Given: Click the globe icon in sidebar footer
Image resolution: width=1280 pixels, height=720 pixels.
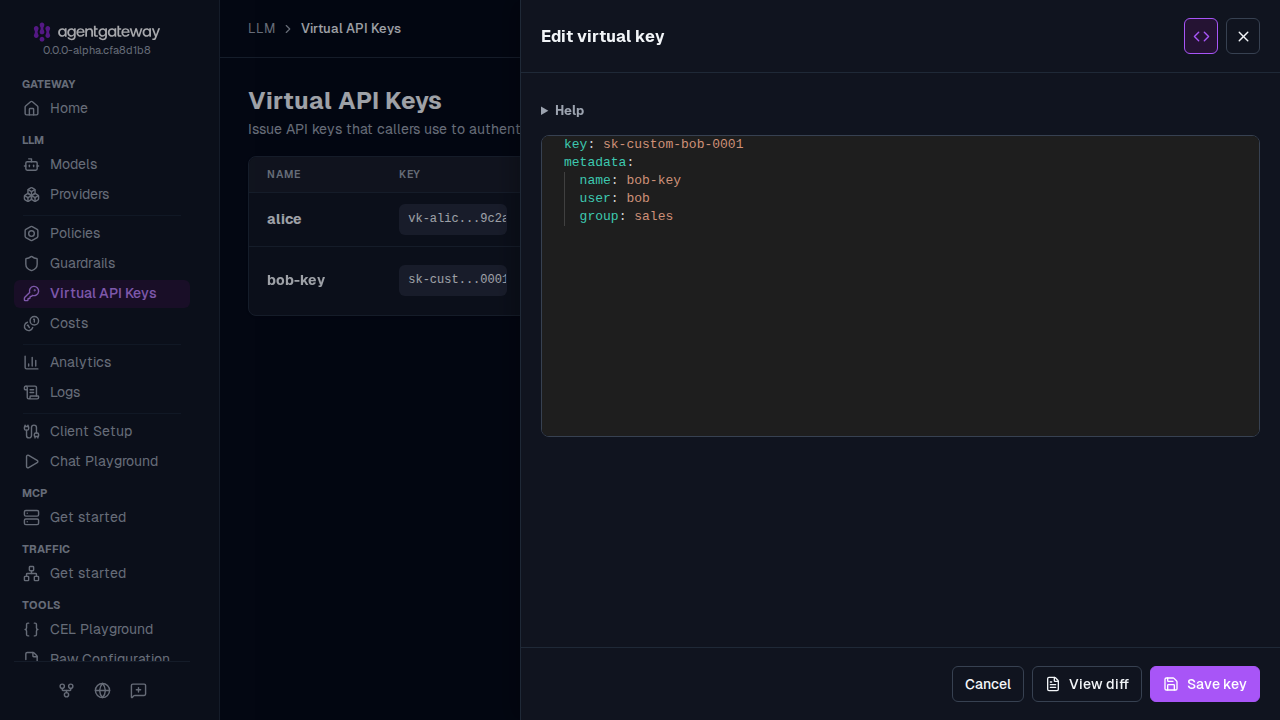Looking at the screenshot, I should (102, 690).
